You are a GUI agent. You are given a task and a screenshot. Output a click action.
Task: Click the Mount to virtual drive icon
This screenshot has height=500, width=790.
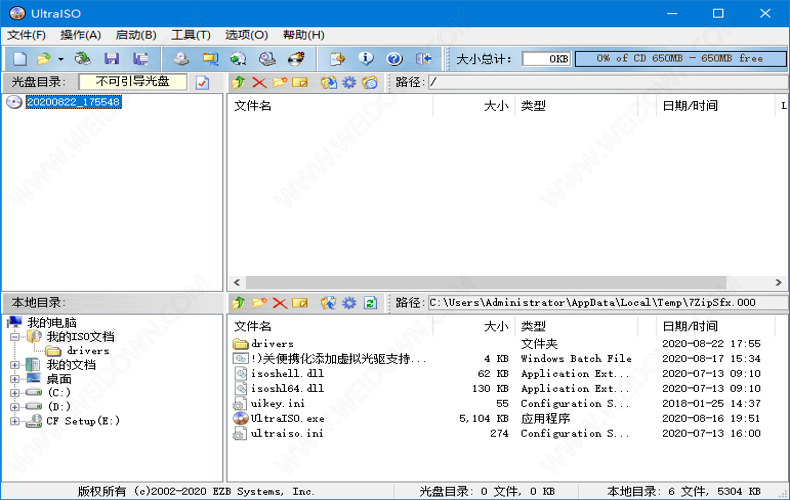267,59
